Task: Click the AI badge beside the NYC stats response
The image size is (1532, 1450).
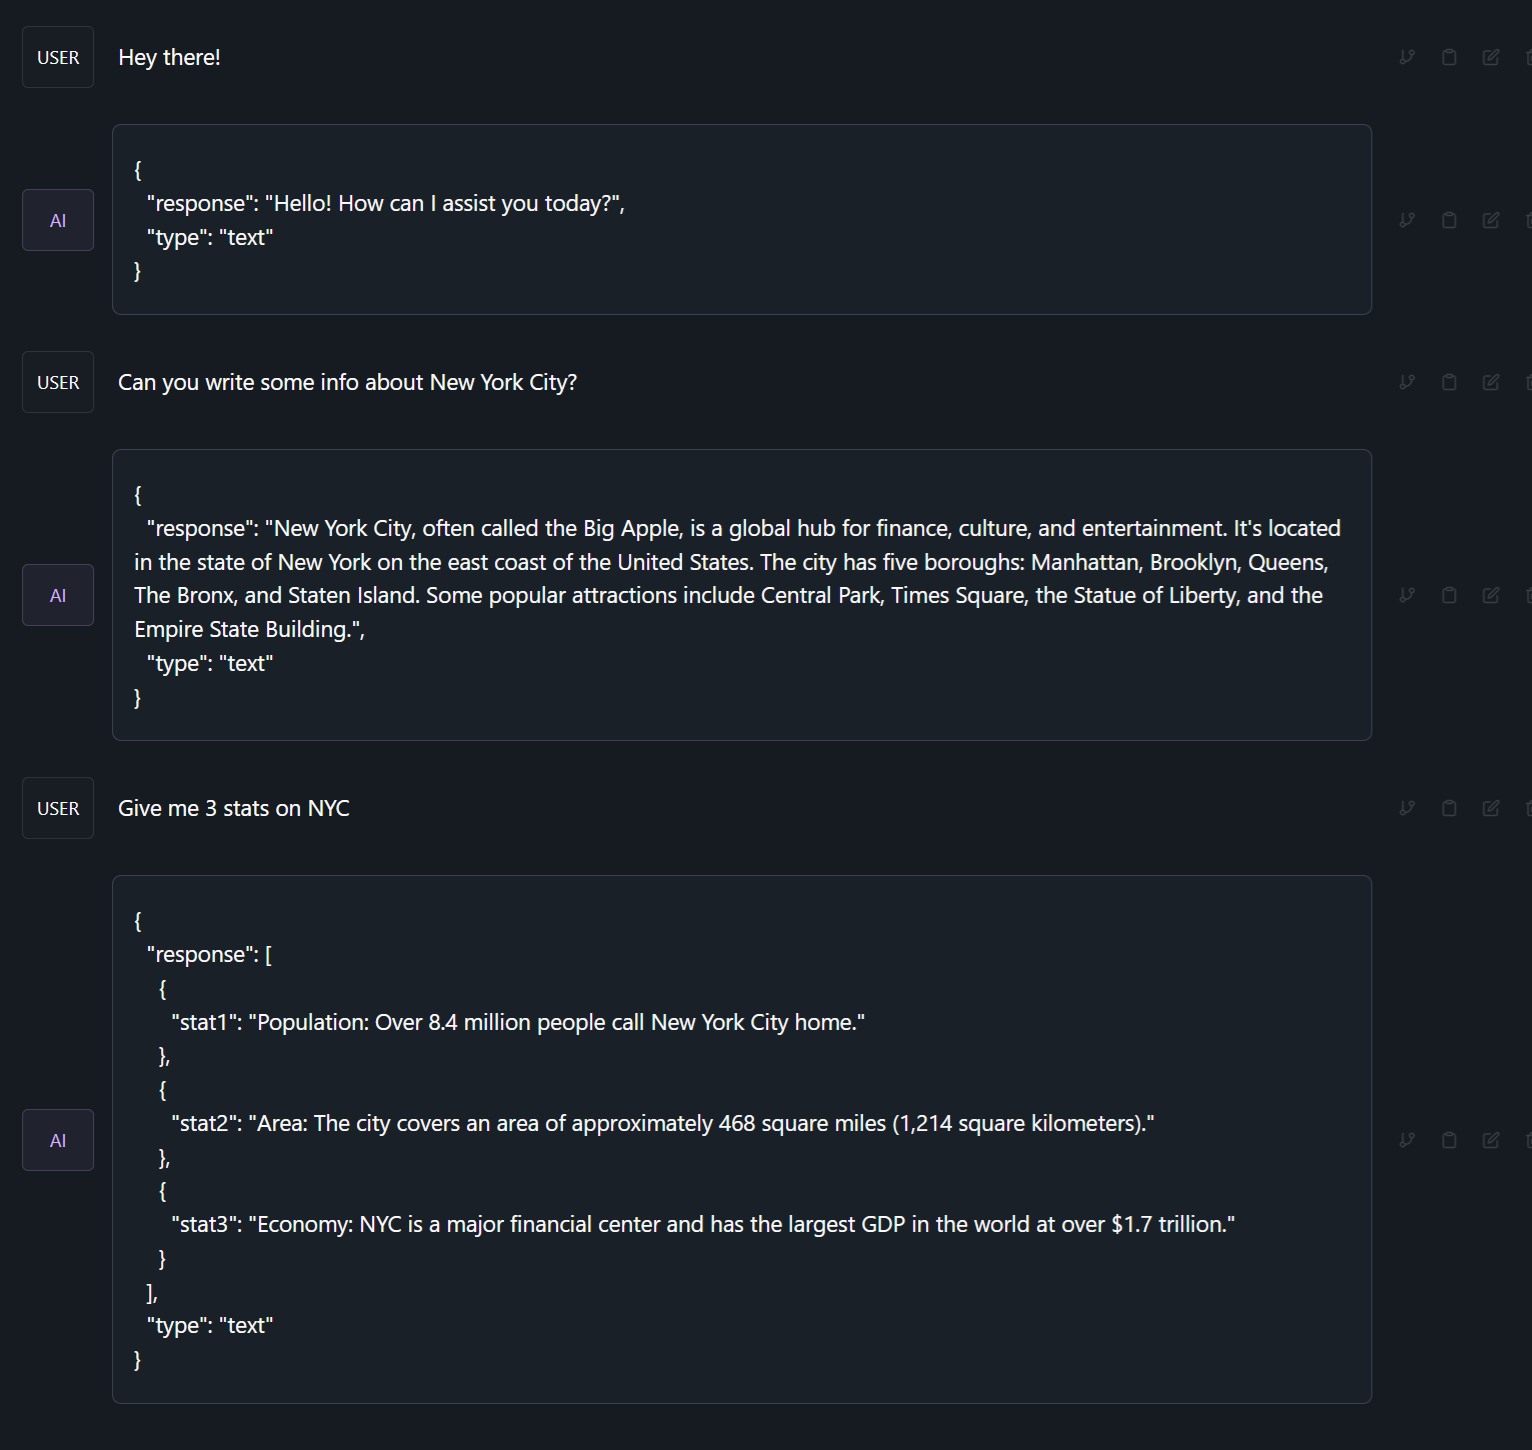Action: tap(58, 1140)
